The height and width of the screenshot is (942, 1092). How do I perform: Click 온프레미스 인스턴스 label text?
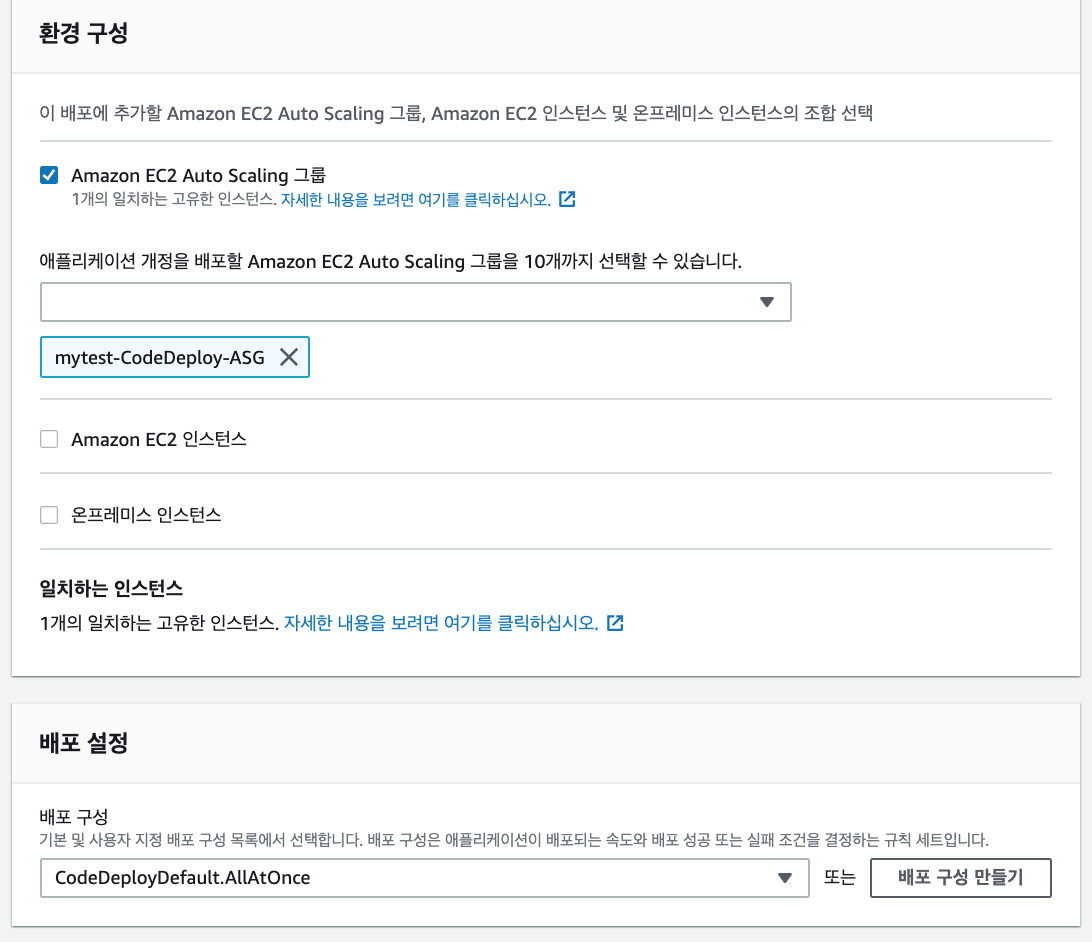click(x=146, y=515)
